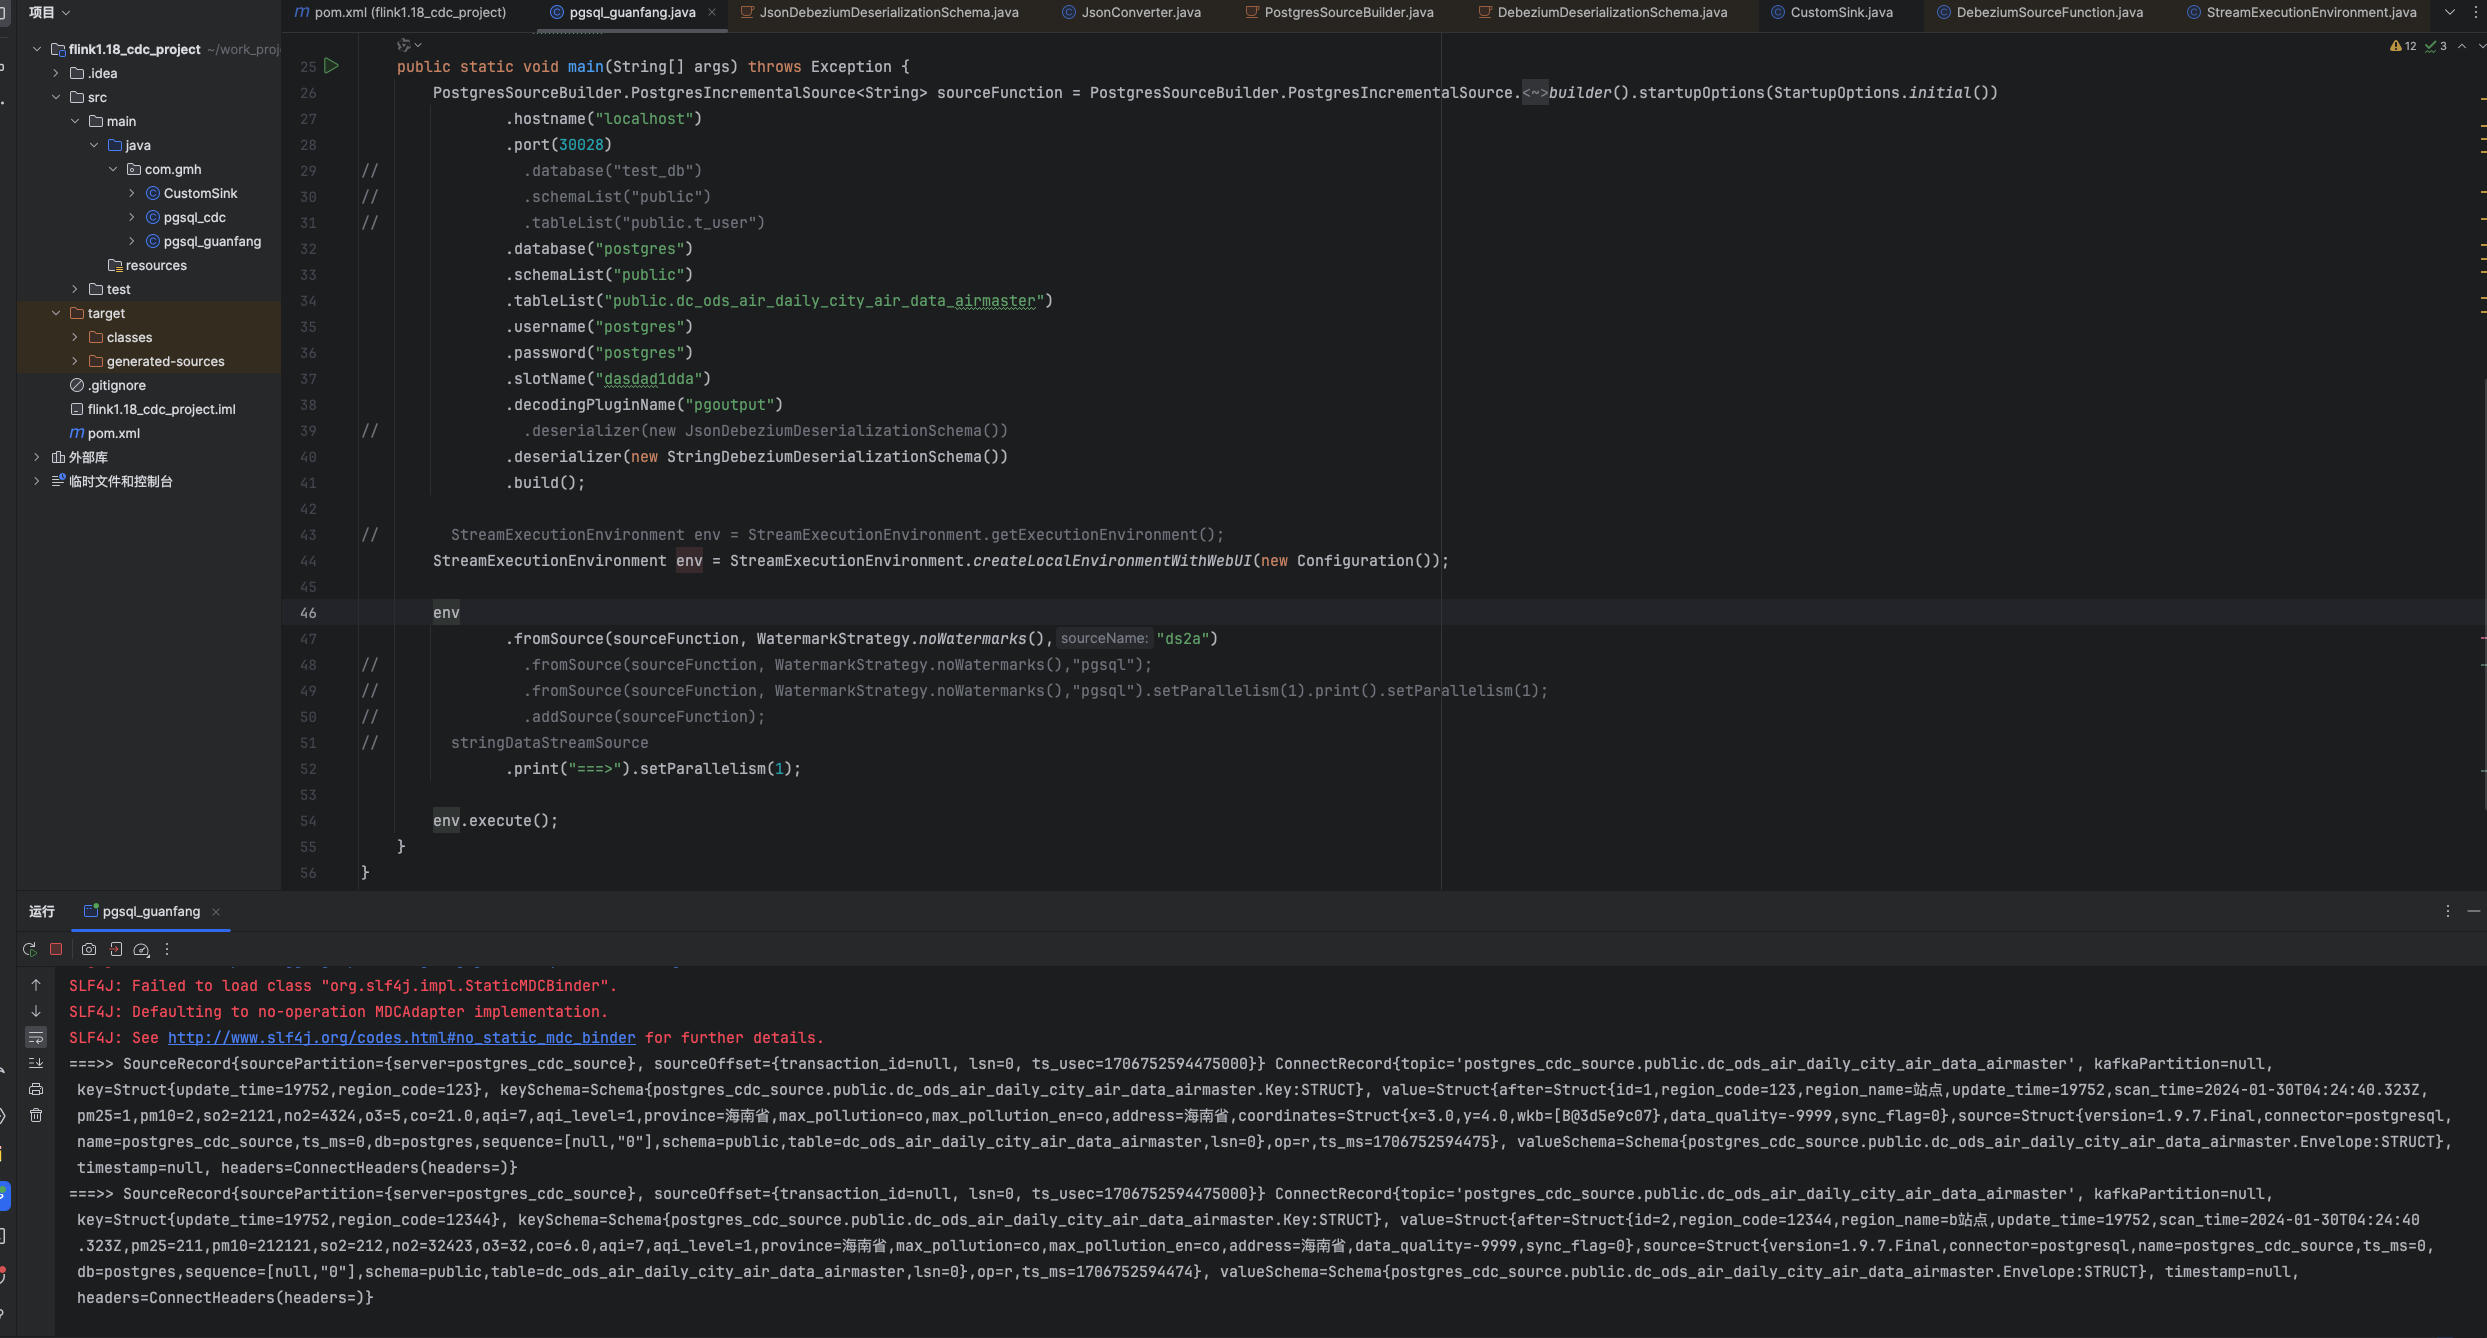Expand the CustomSink class node

132,193
